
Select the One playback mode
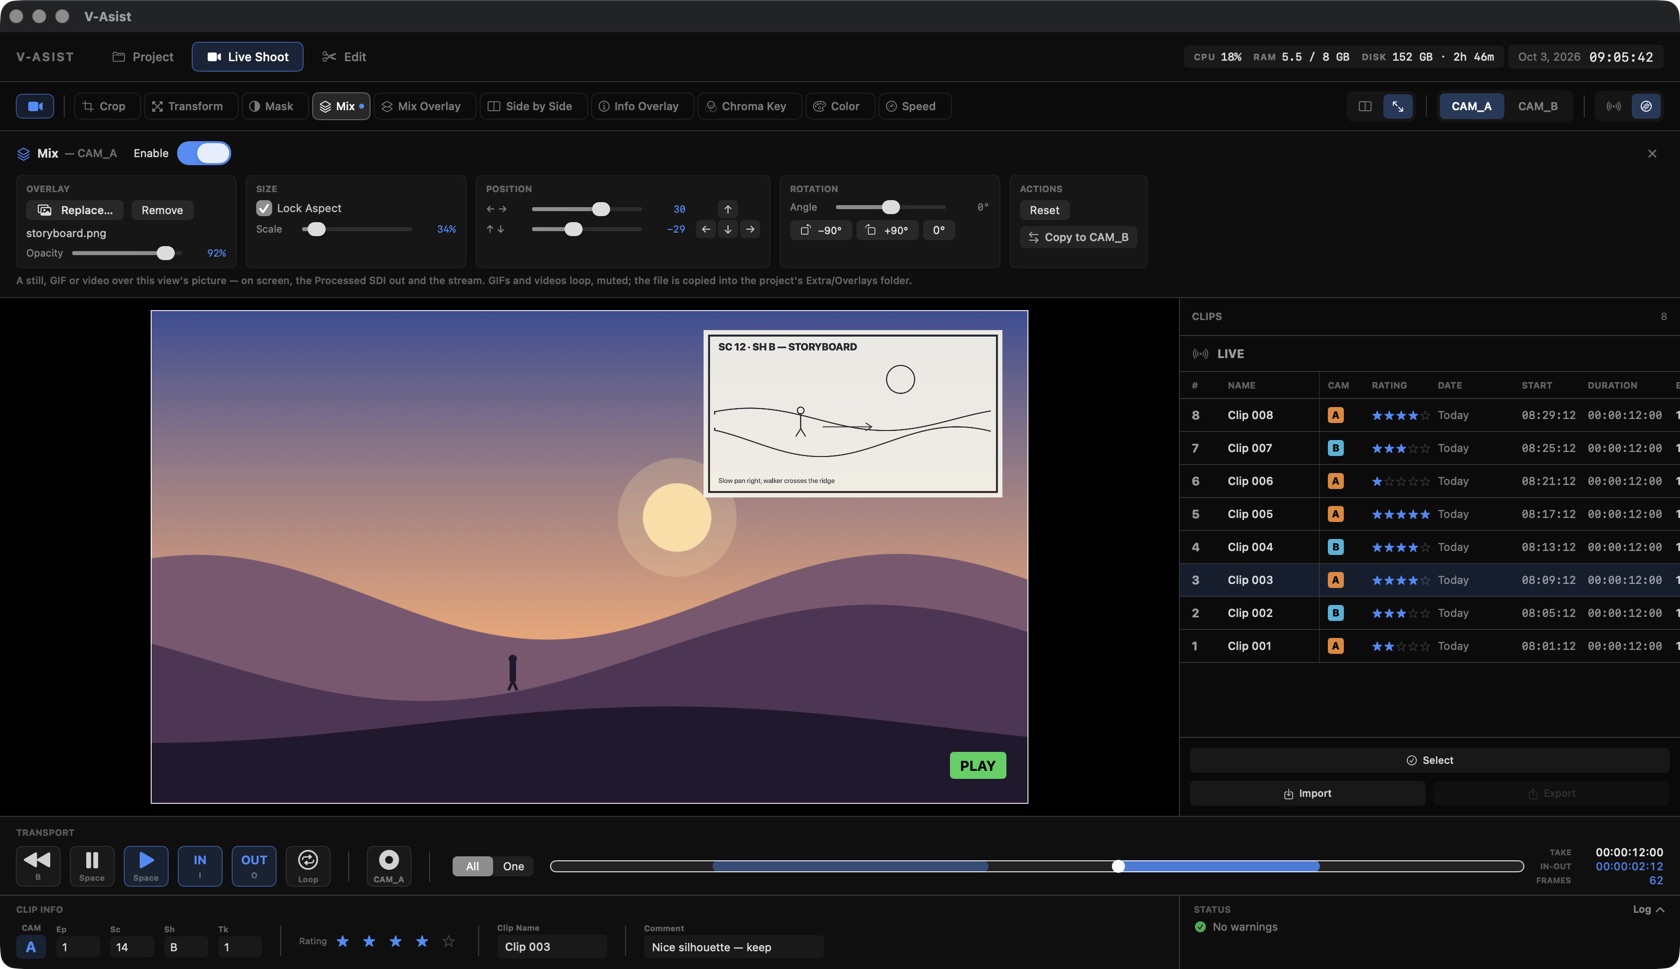tap(513, 866)
